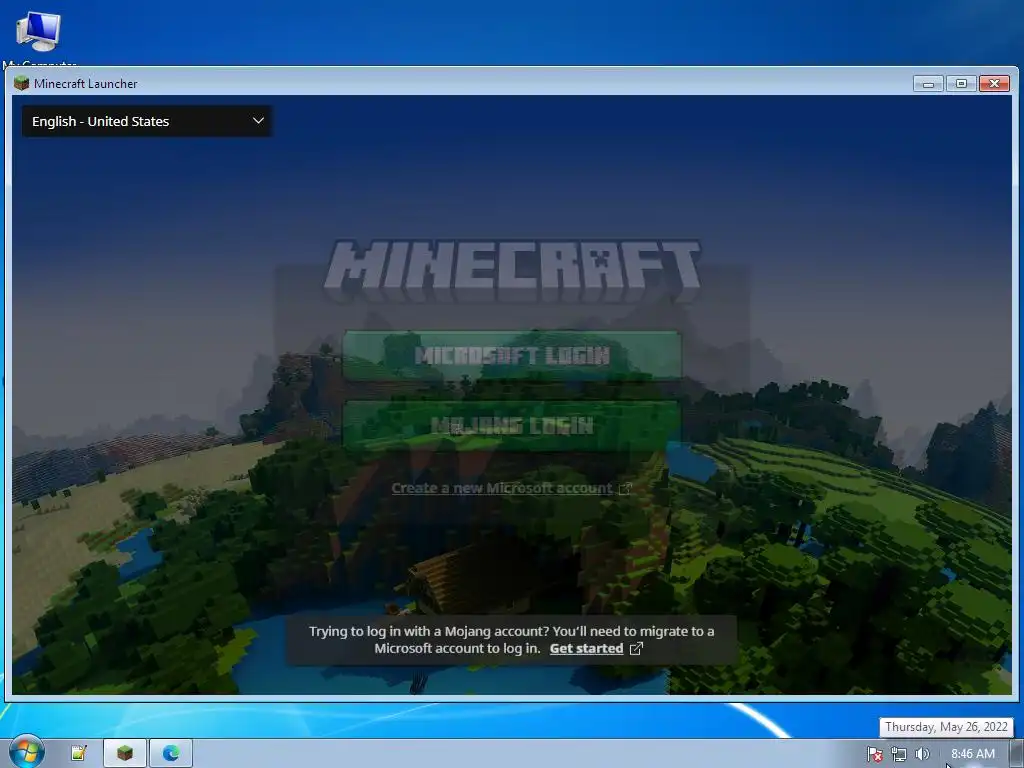Minimize the Minecraft Launcher window
Viewport: 1024px width, 768px height.
click(x=928, y=84)
